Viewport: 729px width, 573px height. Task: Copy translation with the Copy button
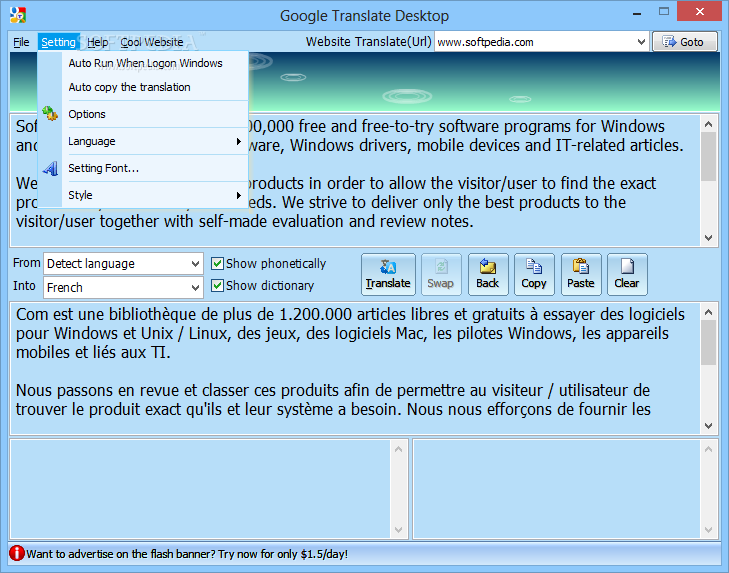pyautogui.click(x=534, y=274)
